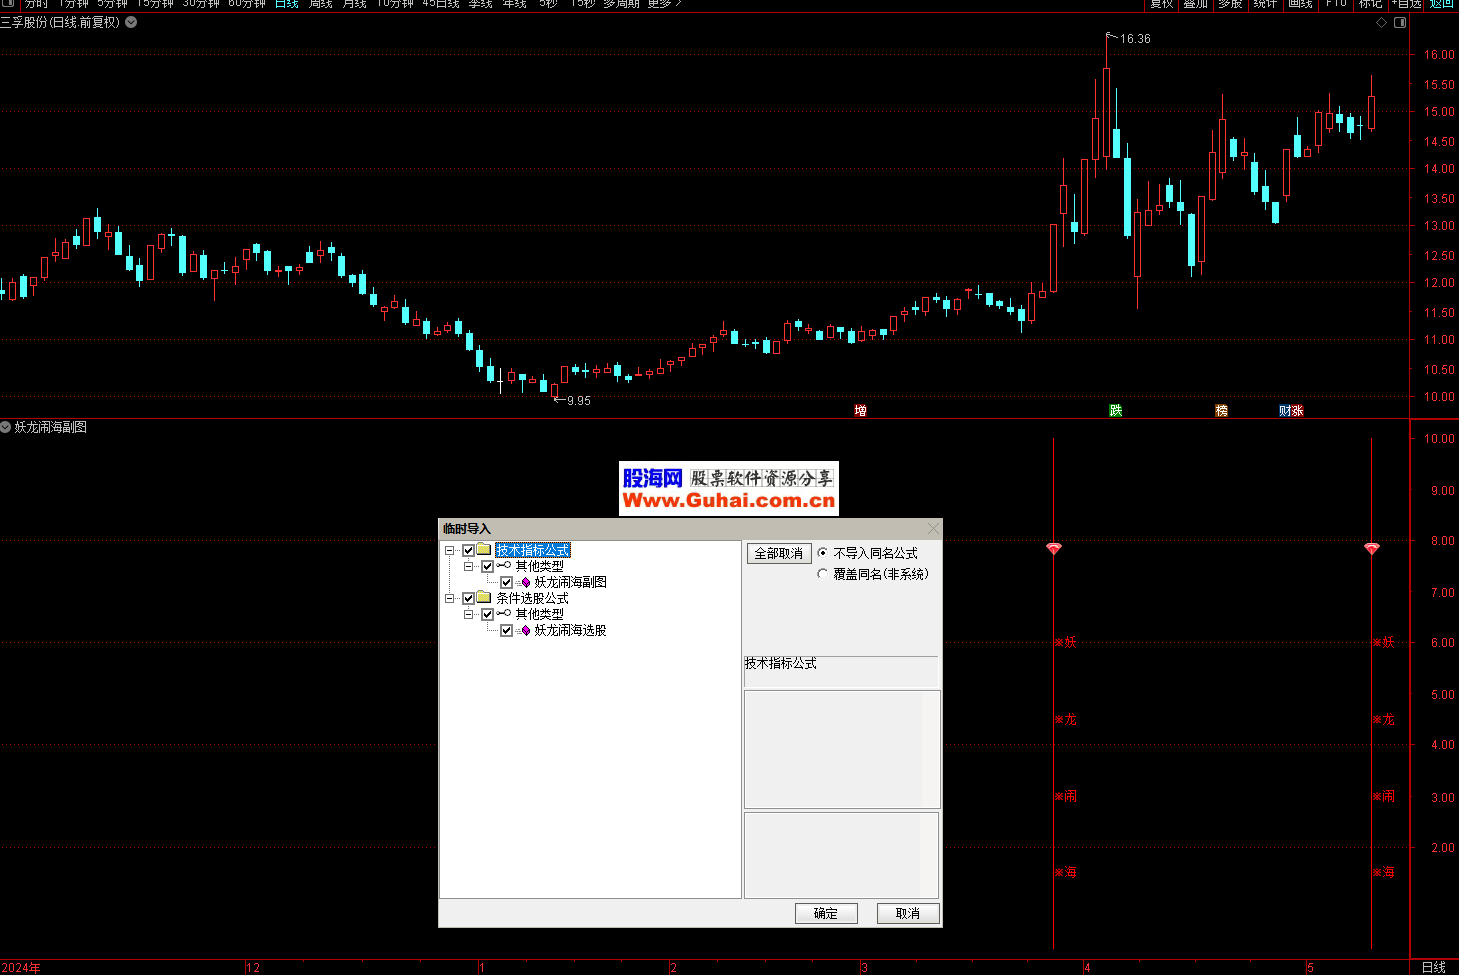The image size is (1459, 975).
Task: Collapse 其他类型 node under 条件选股公式
Action: click(x=469, y=614)
